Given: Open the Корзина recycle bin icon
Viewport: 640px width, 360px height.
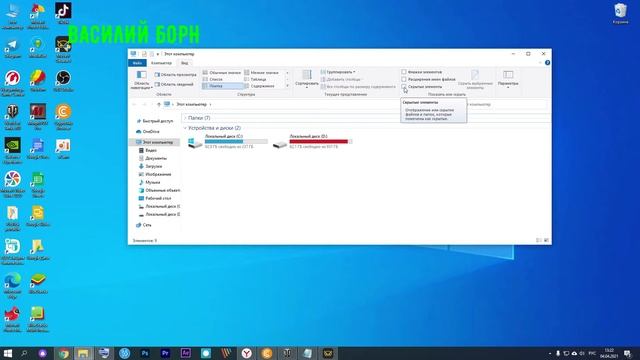Looking at the screenshot, I should (x=620, y=13).
